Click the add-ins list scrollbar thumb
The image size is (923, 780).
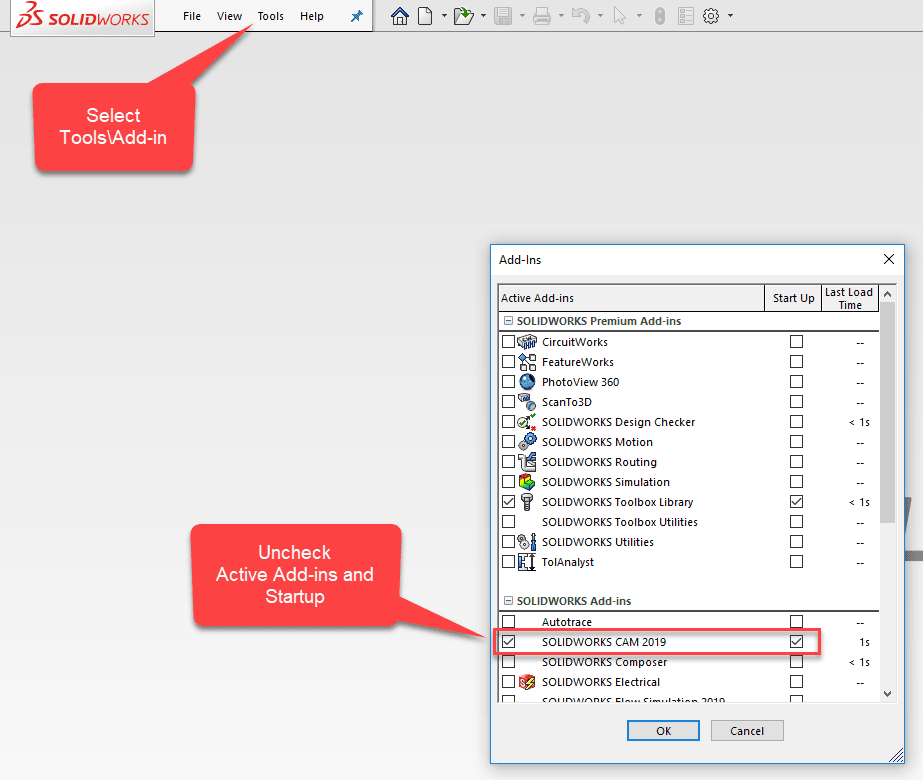point(888,412)
